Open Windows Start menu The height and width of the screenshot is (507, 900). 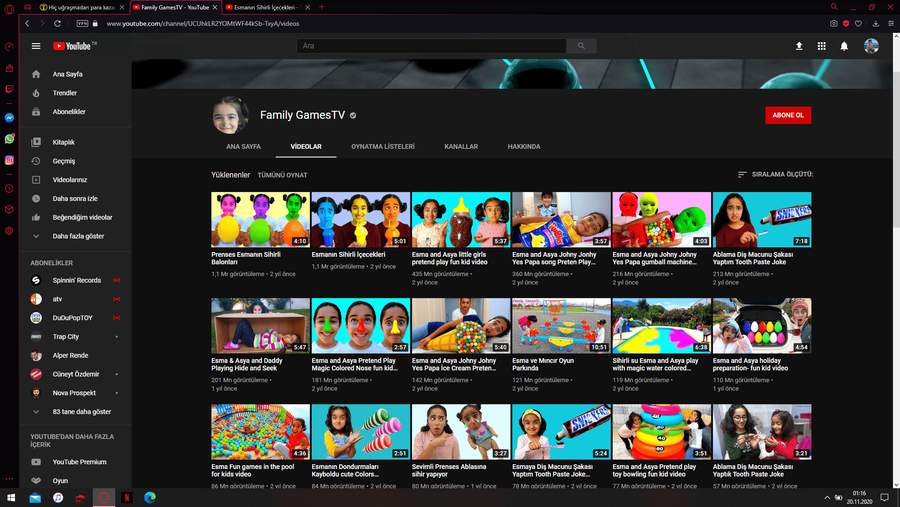(x=11, y=497)
